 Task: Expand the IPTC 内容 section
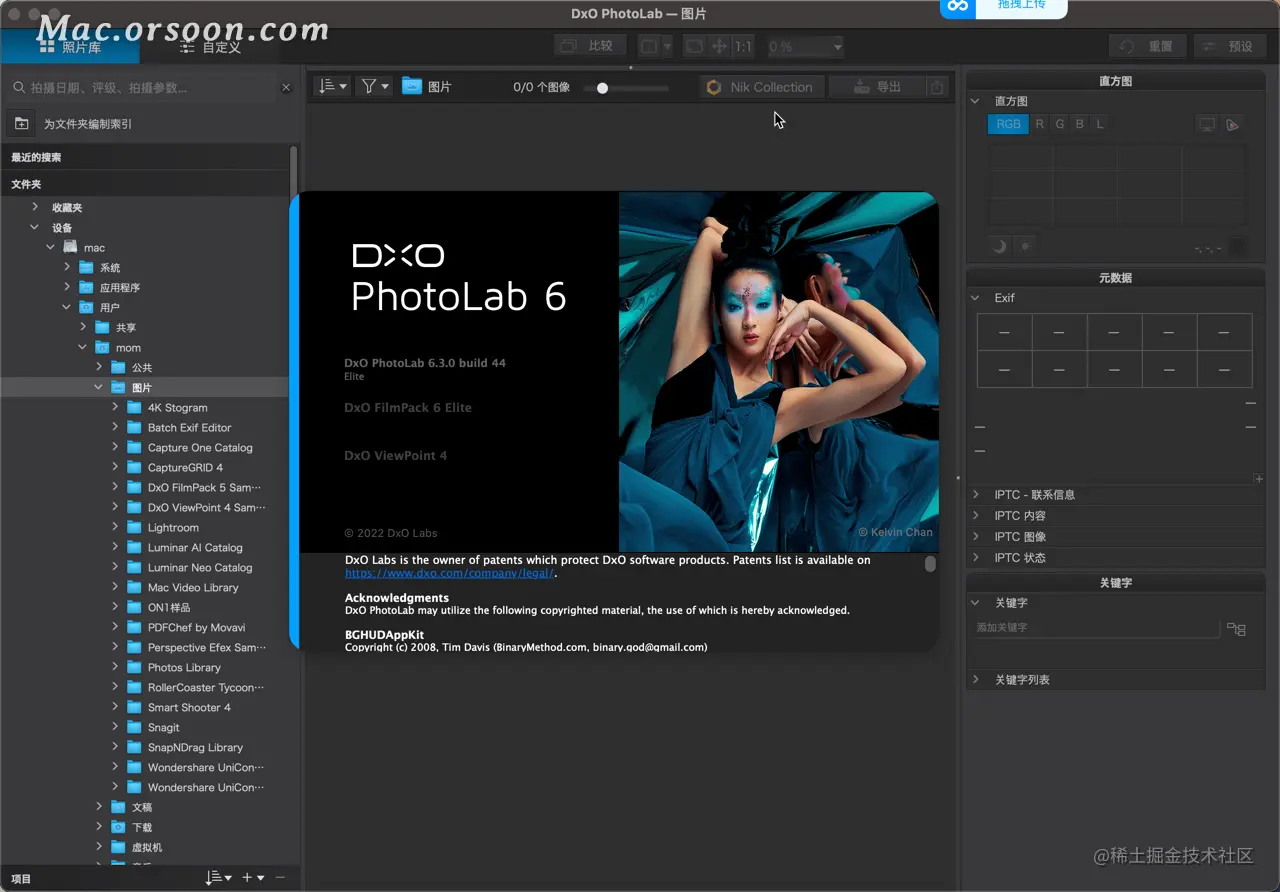coord(976,516)
